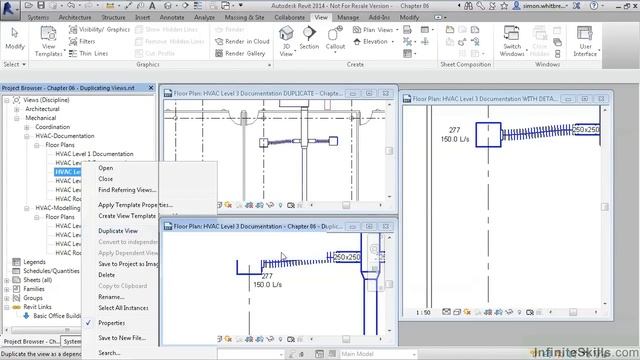Open the Annotate ribbon tab

point(172,18)
